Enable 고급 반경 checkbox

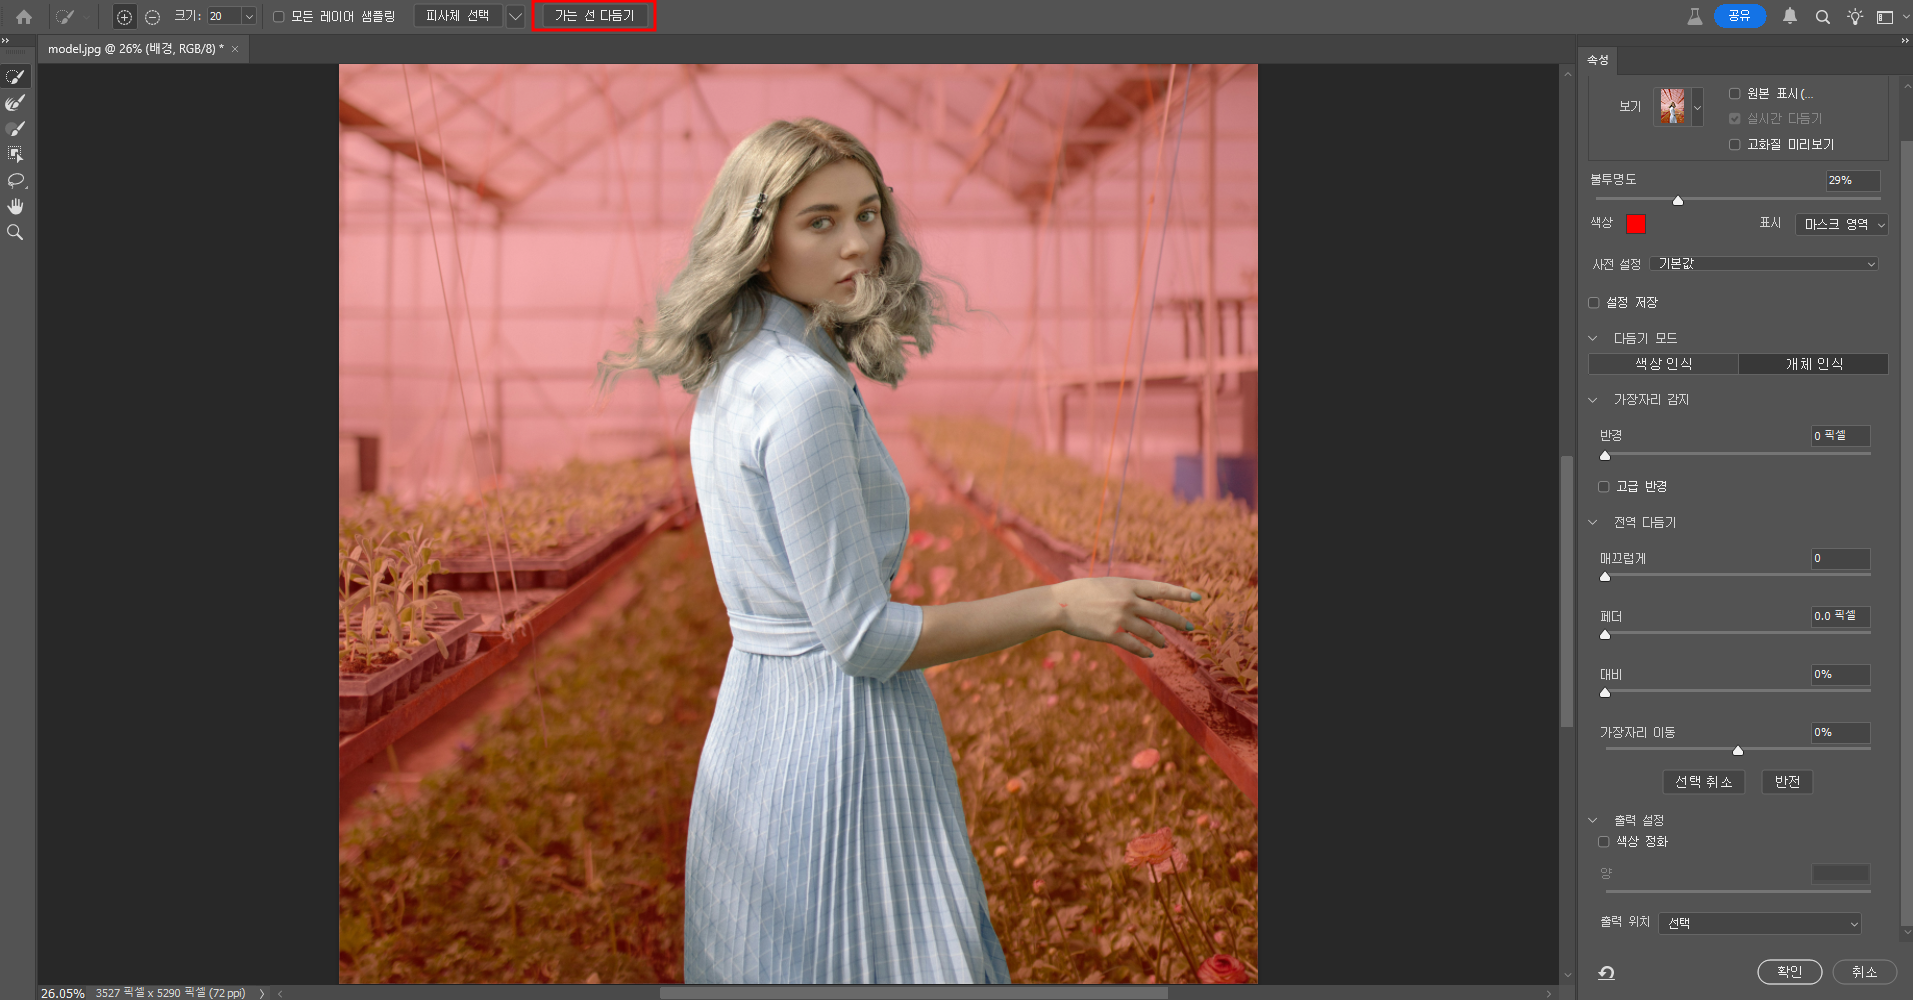(1604, 486)
